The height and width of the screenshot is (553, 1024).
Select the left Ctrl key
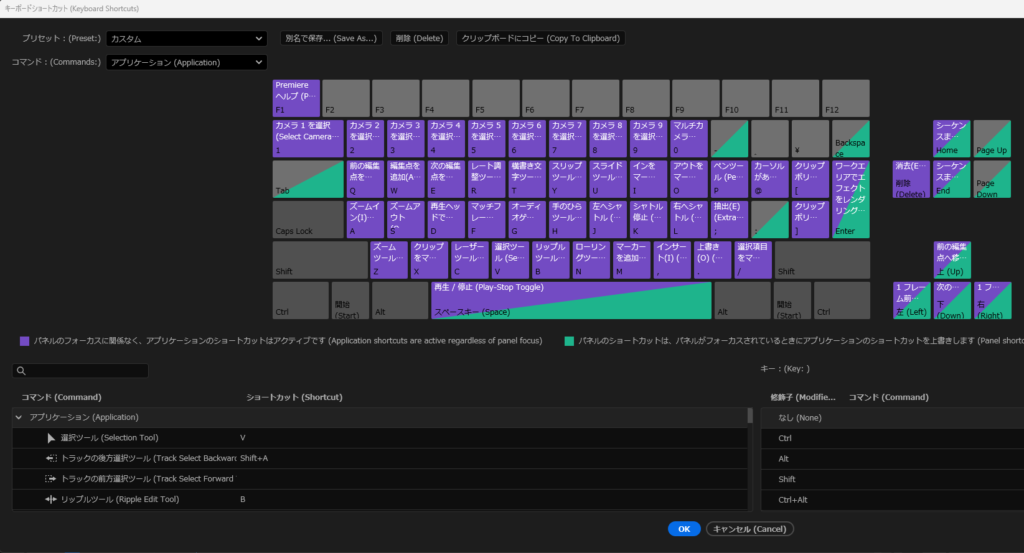click(x=300, y=300)
